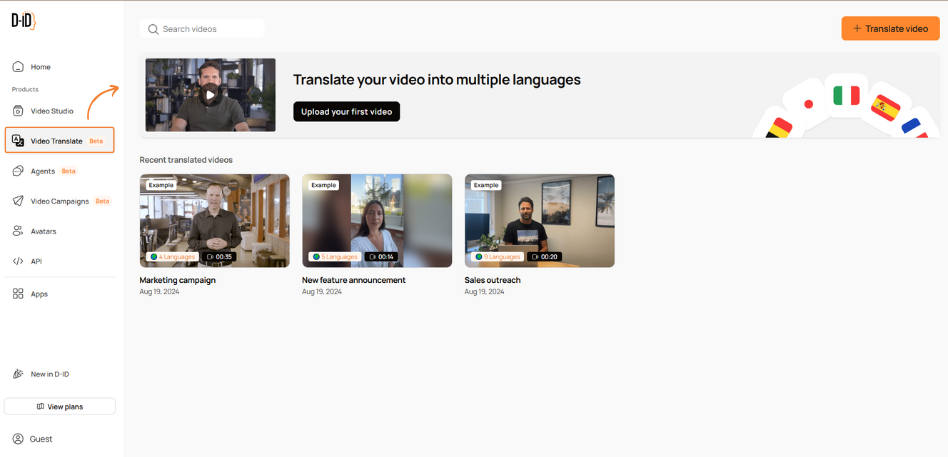Click the 5 Languages badge
The height and width of the screenshot is (457, 948).
coord(336,256)
